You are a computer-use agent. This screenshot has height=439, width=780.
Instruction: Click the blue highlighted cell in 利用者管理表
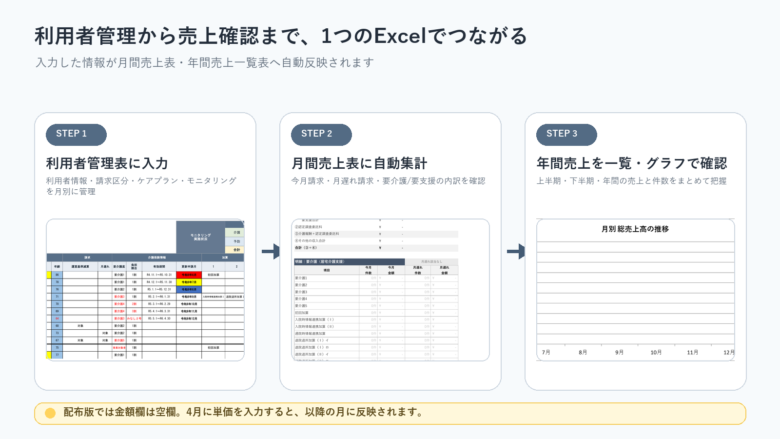pos(189,289)
